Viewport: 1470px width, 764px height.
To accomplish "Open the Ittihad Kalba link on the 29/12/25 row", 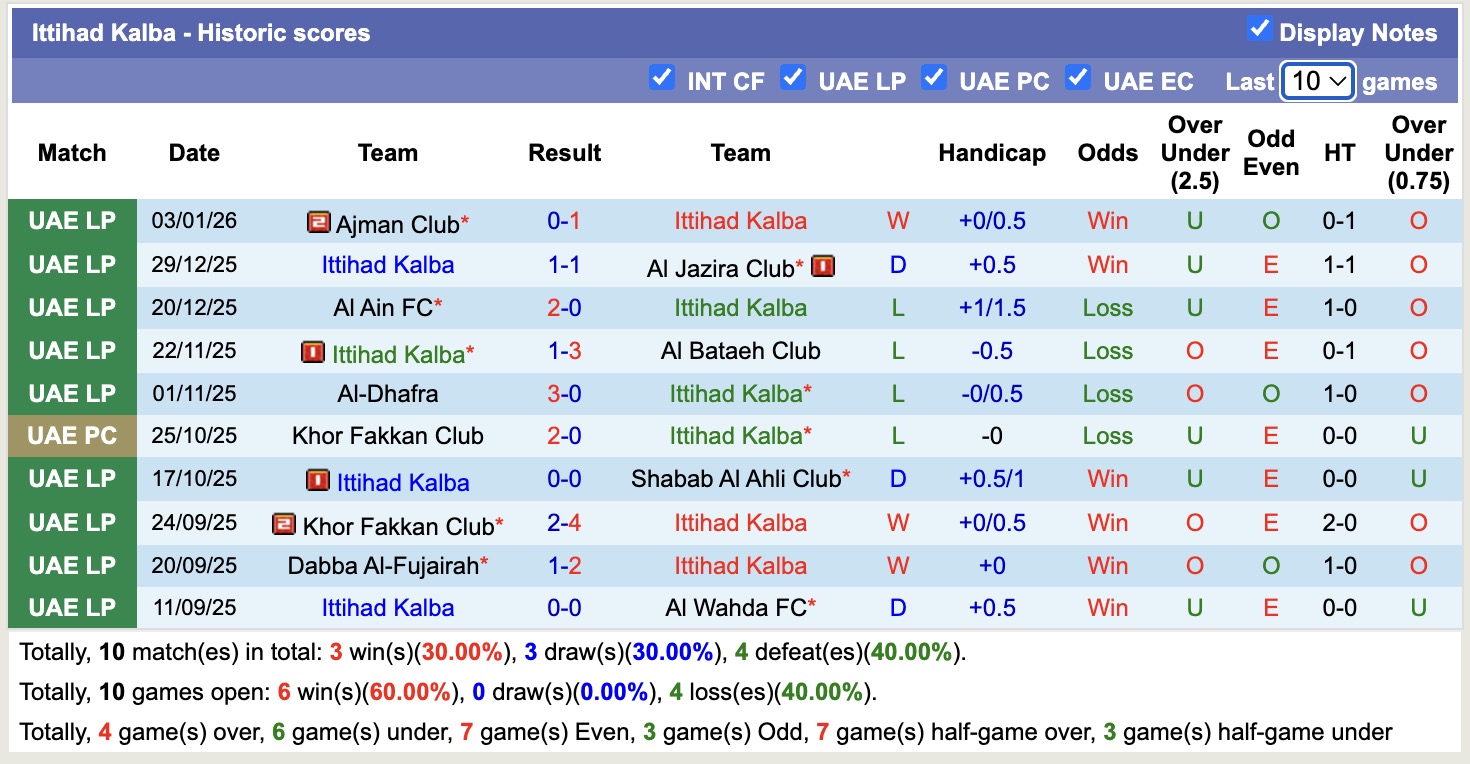I will [x=388, y=266].
